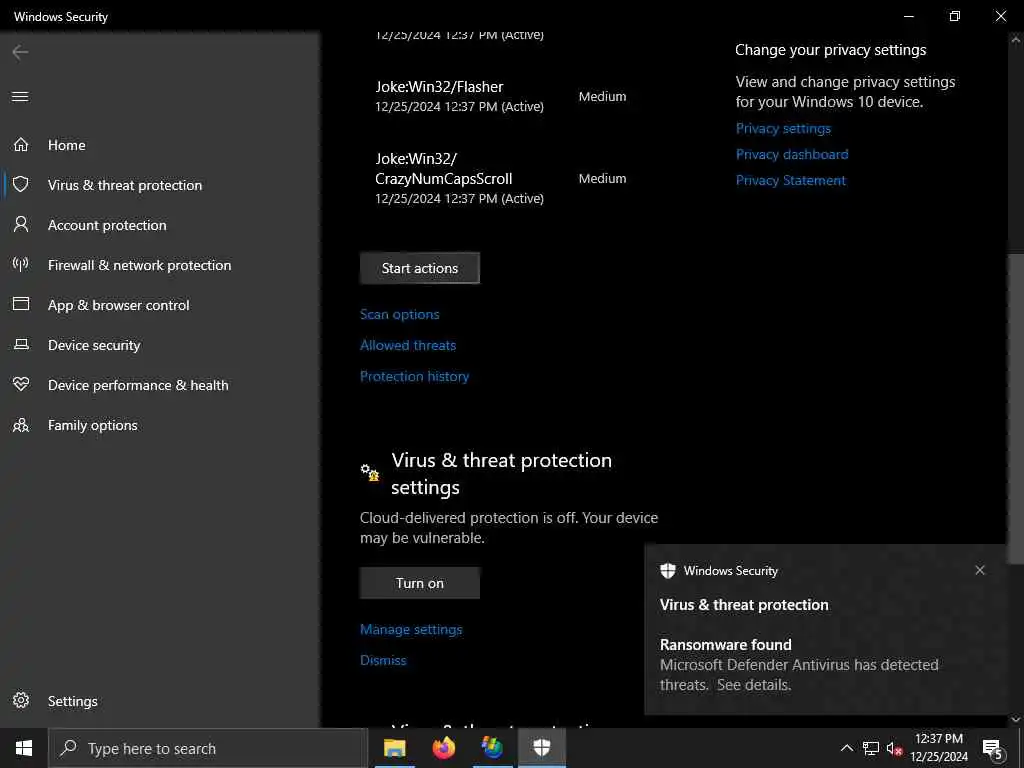The height and width of the screenshot is (768, 1024).
Task: Click the Type here to search box
Action: (208, 748)
